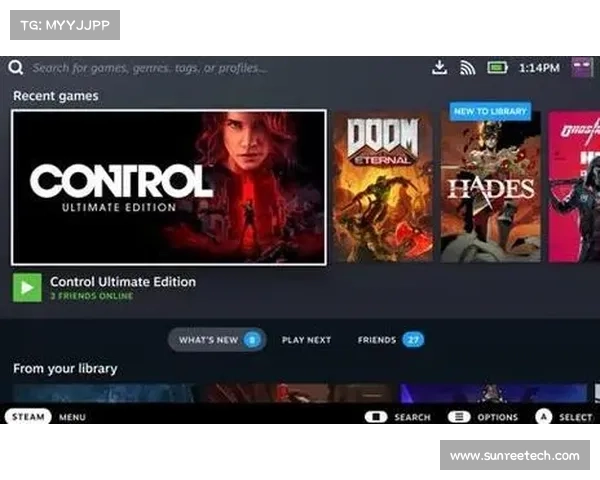Click the What's New count badge
Image resolution: width=600 pixels, height=480 pixels.
point(252,340)
